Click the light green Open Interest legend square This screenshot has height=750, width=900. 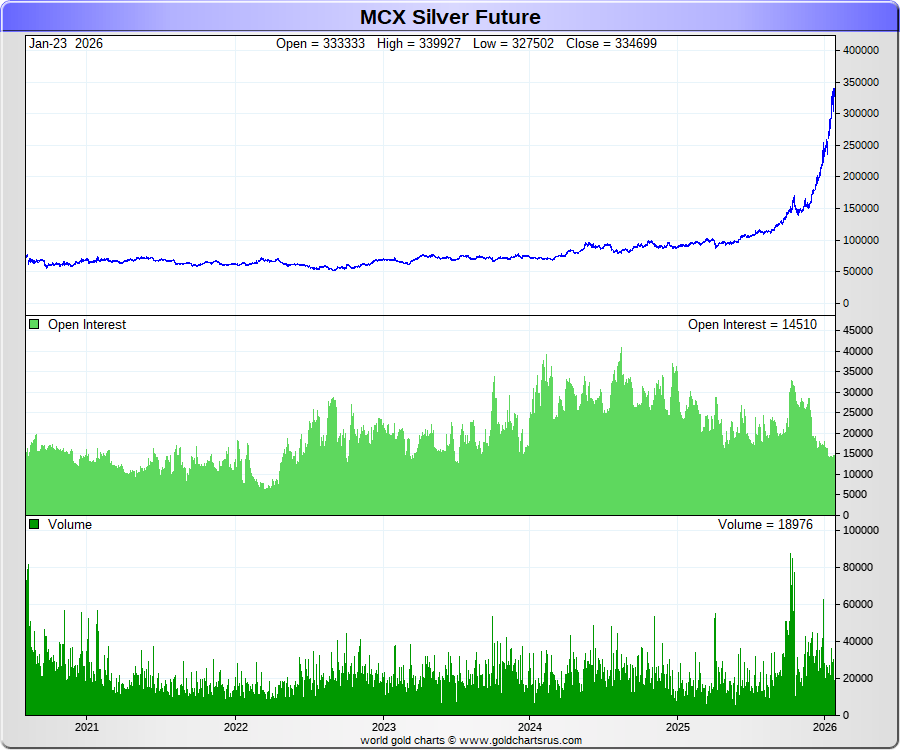34,324
